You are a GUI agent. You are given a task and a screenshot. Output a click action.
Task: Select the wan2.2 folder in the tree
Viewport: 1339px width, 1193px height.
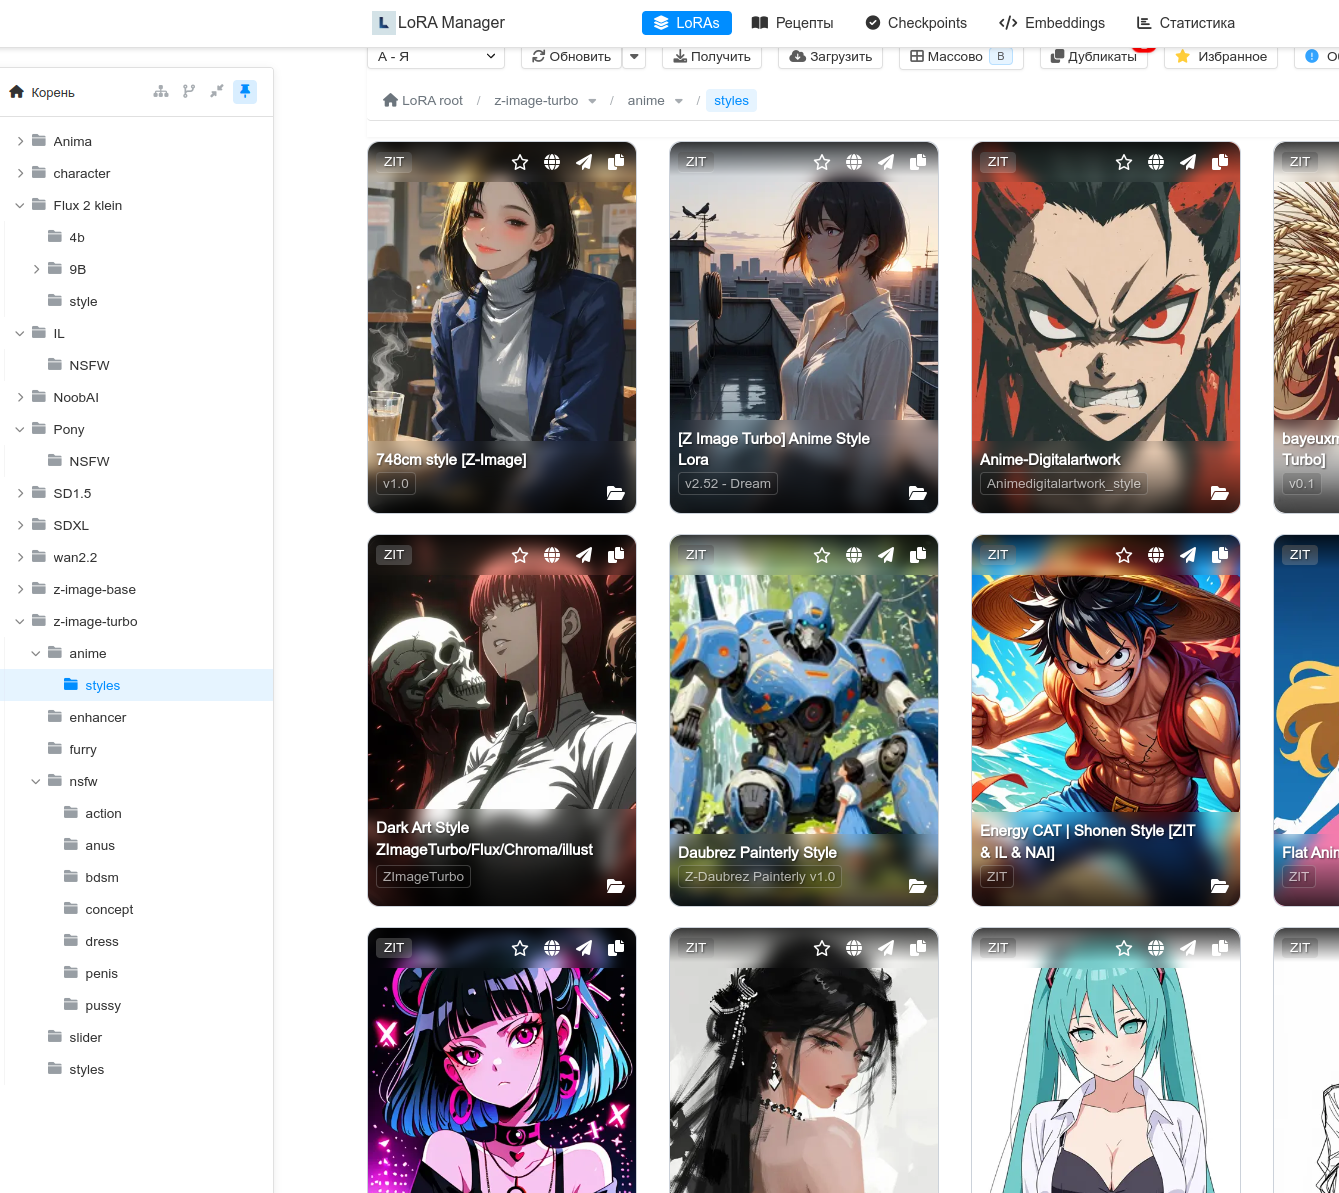(x=137, y=557)
